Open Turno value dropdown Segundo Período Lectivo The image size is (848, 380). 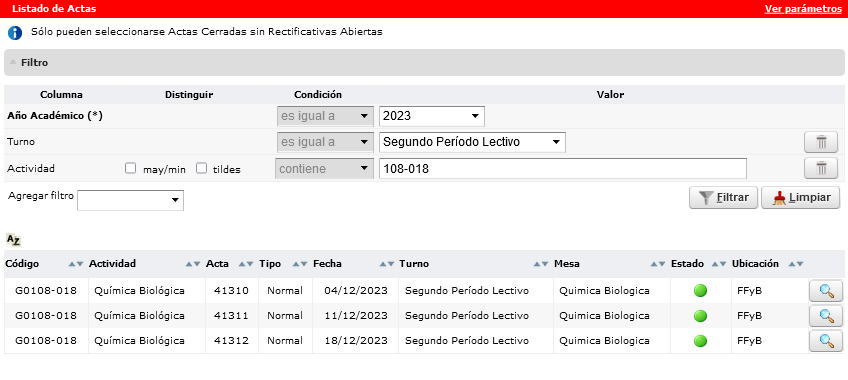tap(472, 143)
